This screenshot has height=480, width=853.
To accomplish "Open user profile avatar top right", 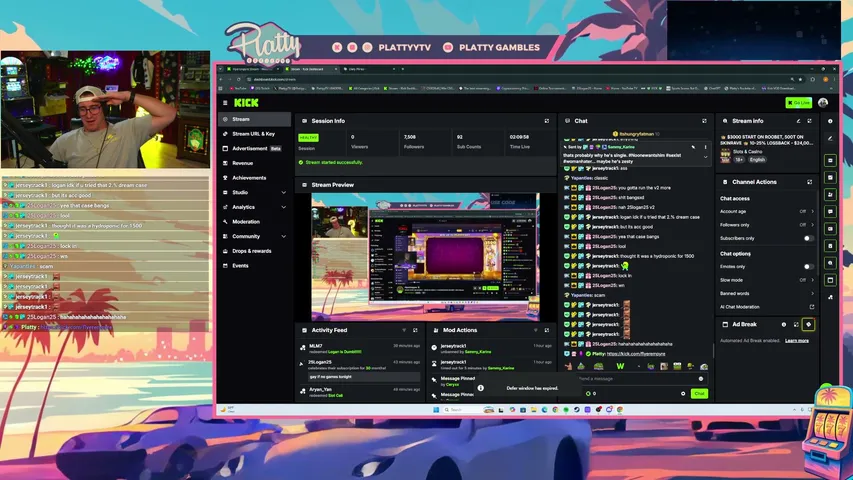I will click(x=823, y=102).
